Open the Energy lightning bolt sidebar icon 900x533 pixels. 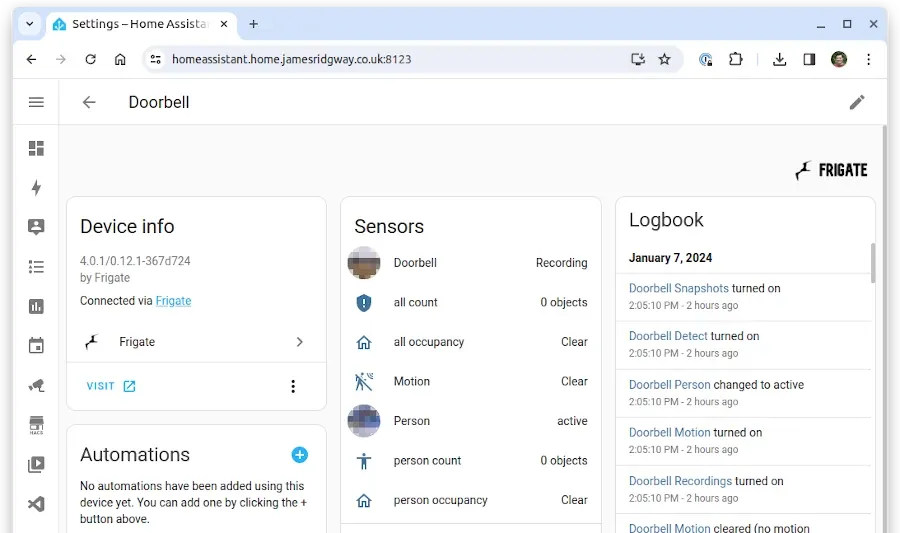(36, 188)
